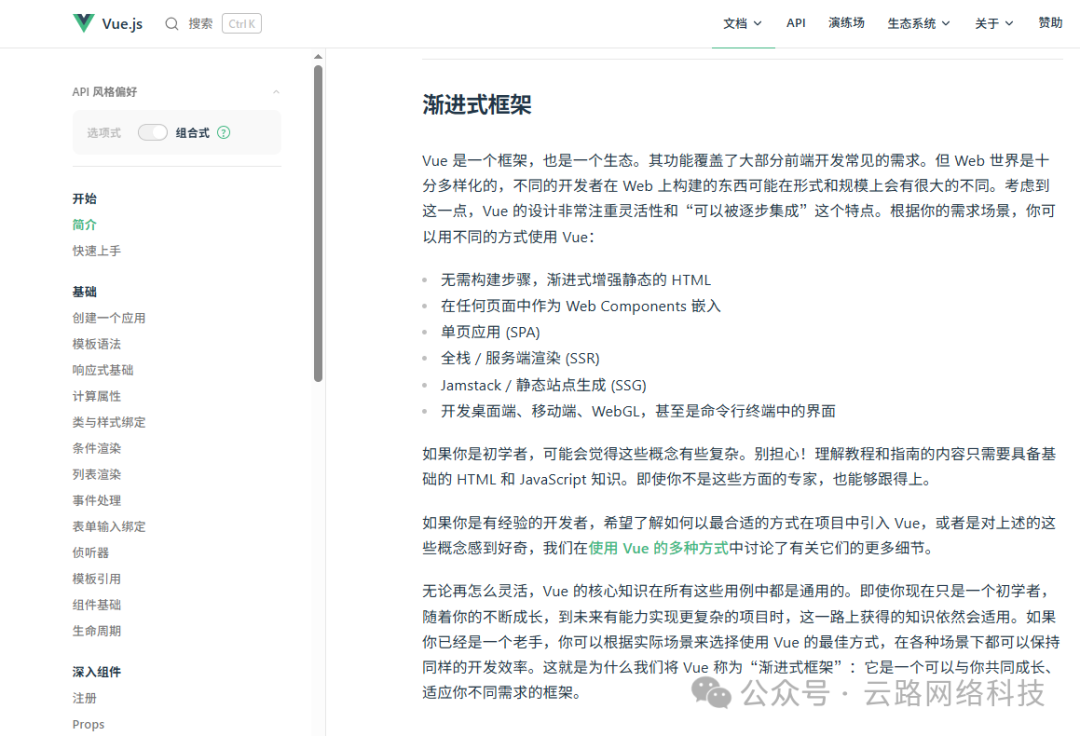Image resolution: width=1080 pixels, height=736 pixels.
Task: Click the API style help question icon
Action: 224,132
